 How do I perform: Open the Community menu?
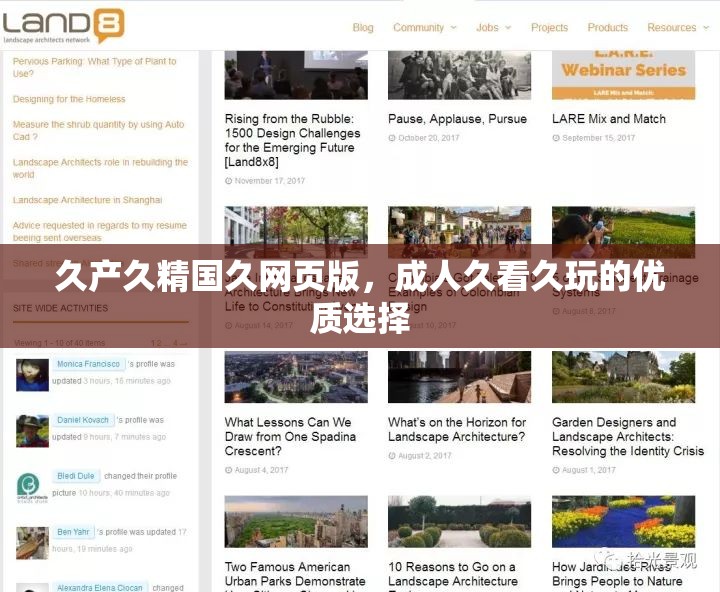418,28
